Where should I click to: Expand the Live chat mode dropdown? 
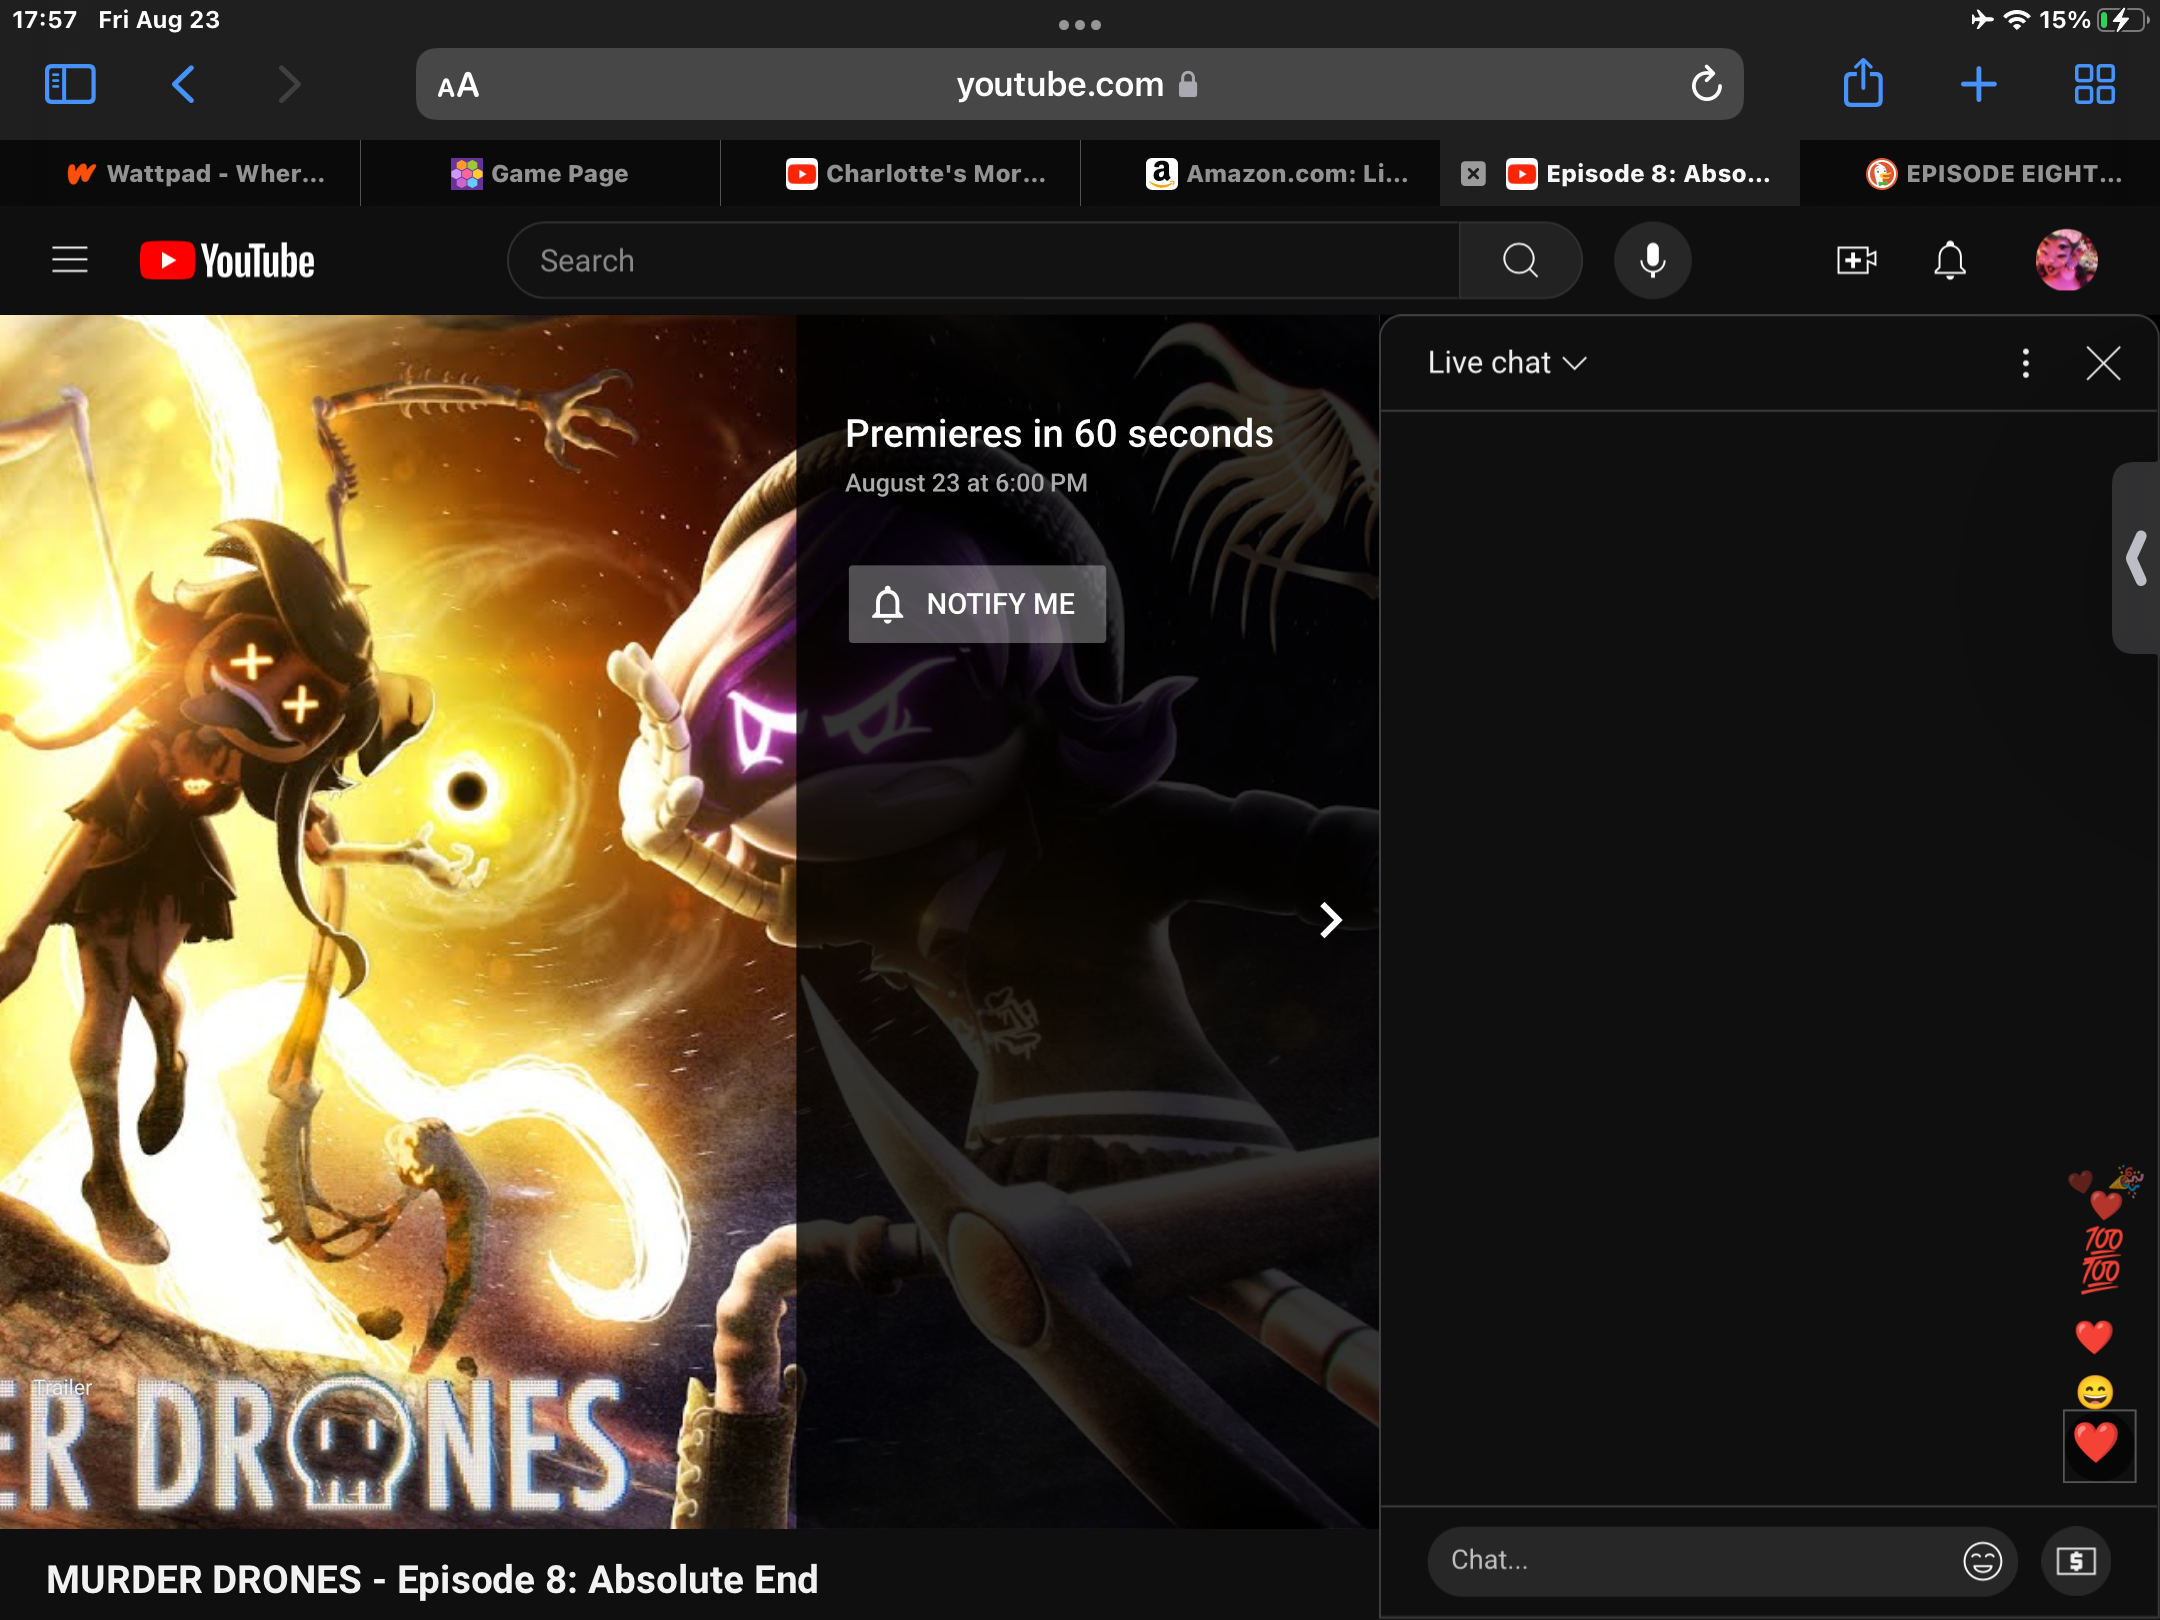coord(1506,362)
